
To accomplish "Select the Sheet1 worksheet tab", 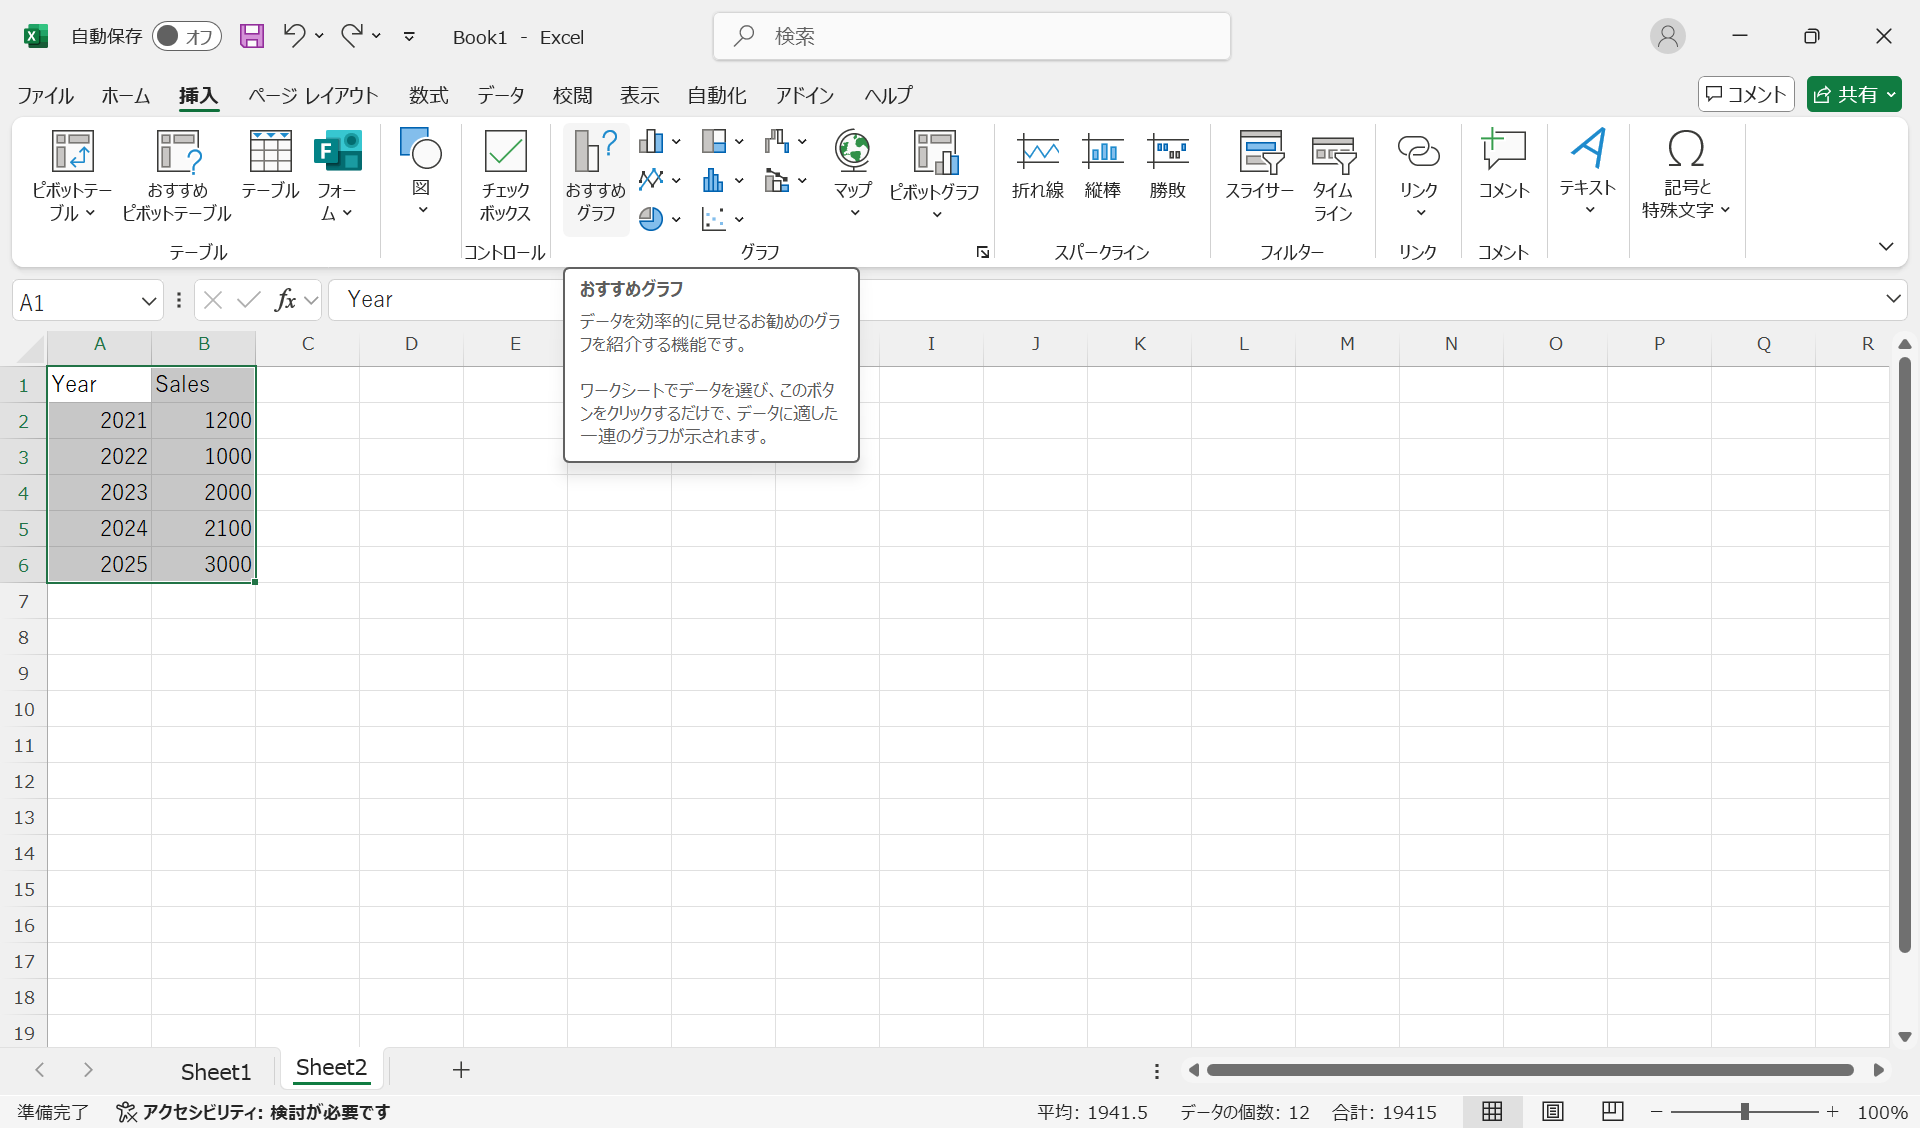I will 215,1071.
